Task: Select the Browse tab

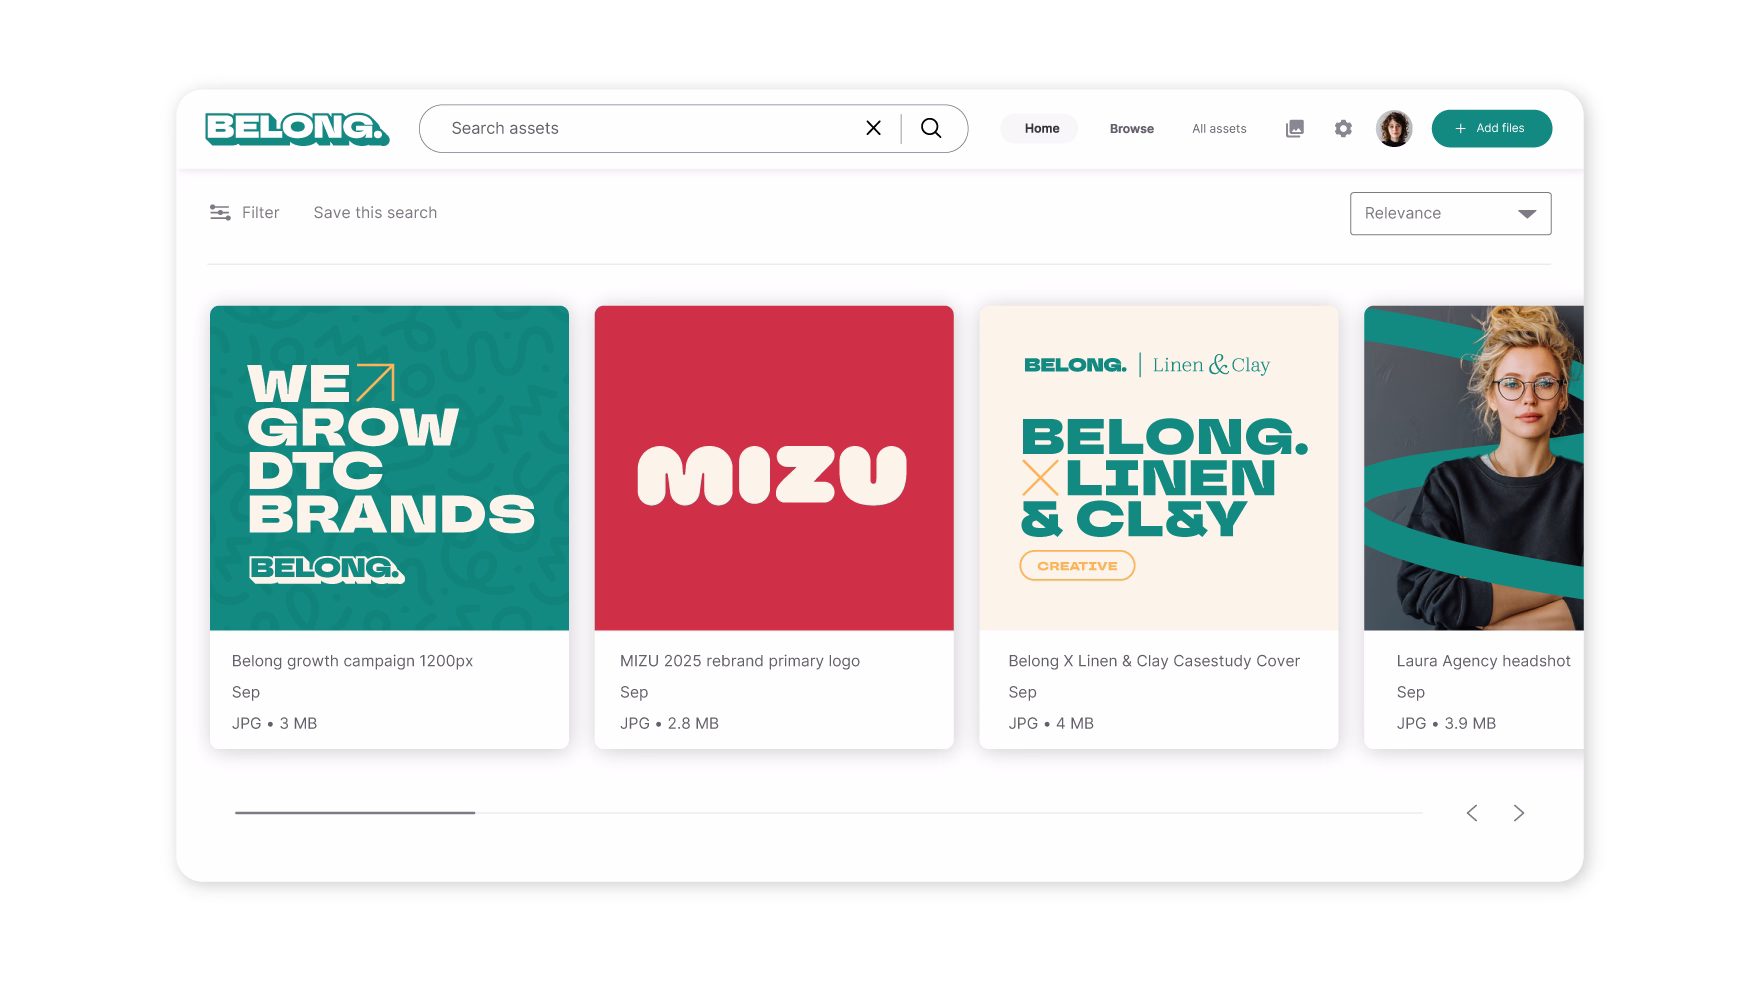Action: pos(1131,128)
